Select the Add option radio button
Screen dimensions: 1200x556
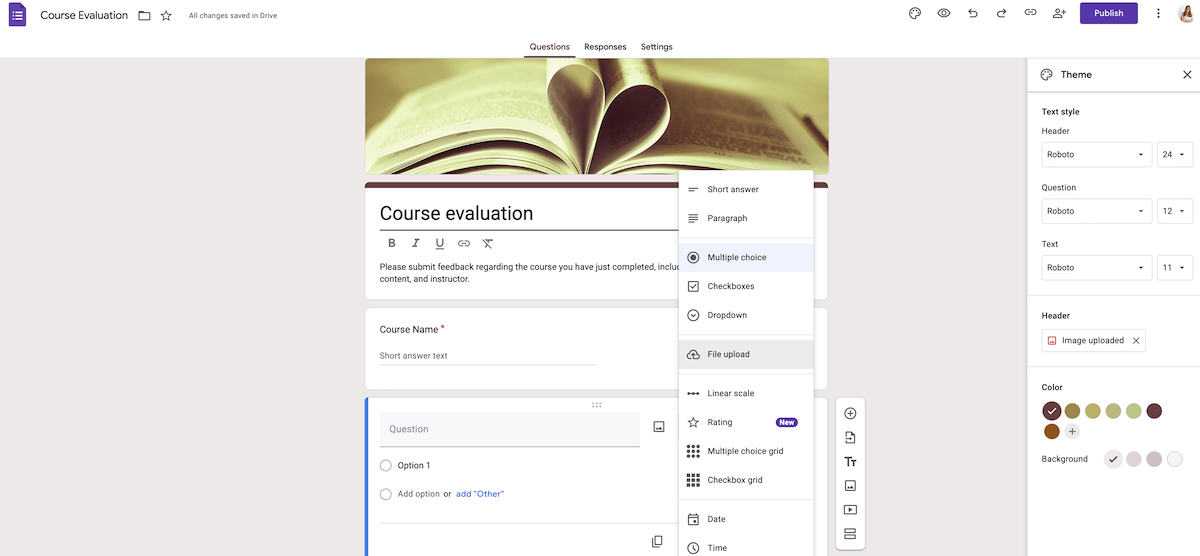click(386, 494)
